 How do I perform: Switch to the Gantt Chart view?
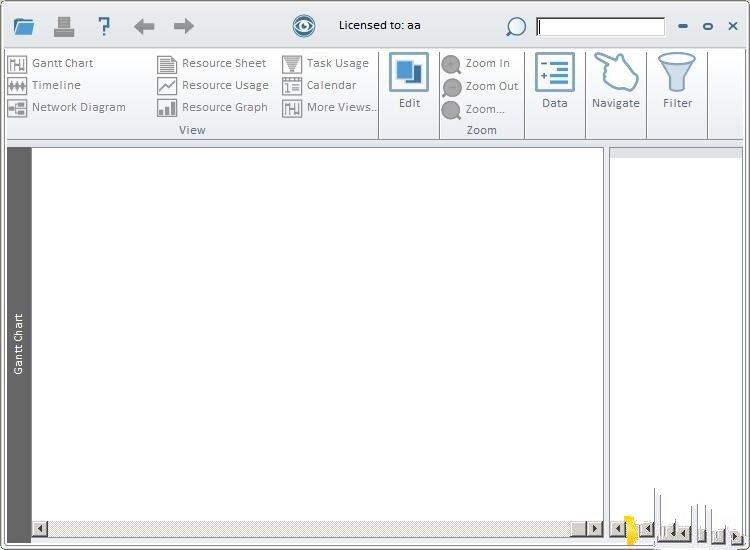(x=51, y=63)
